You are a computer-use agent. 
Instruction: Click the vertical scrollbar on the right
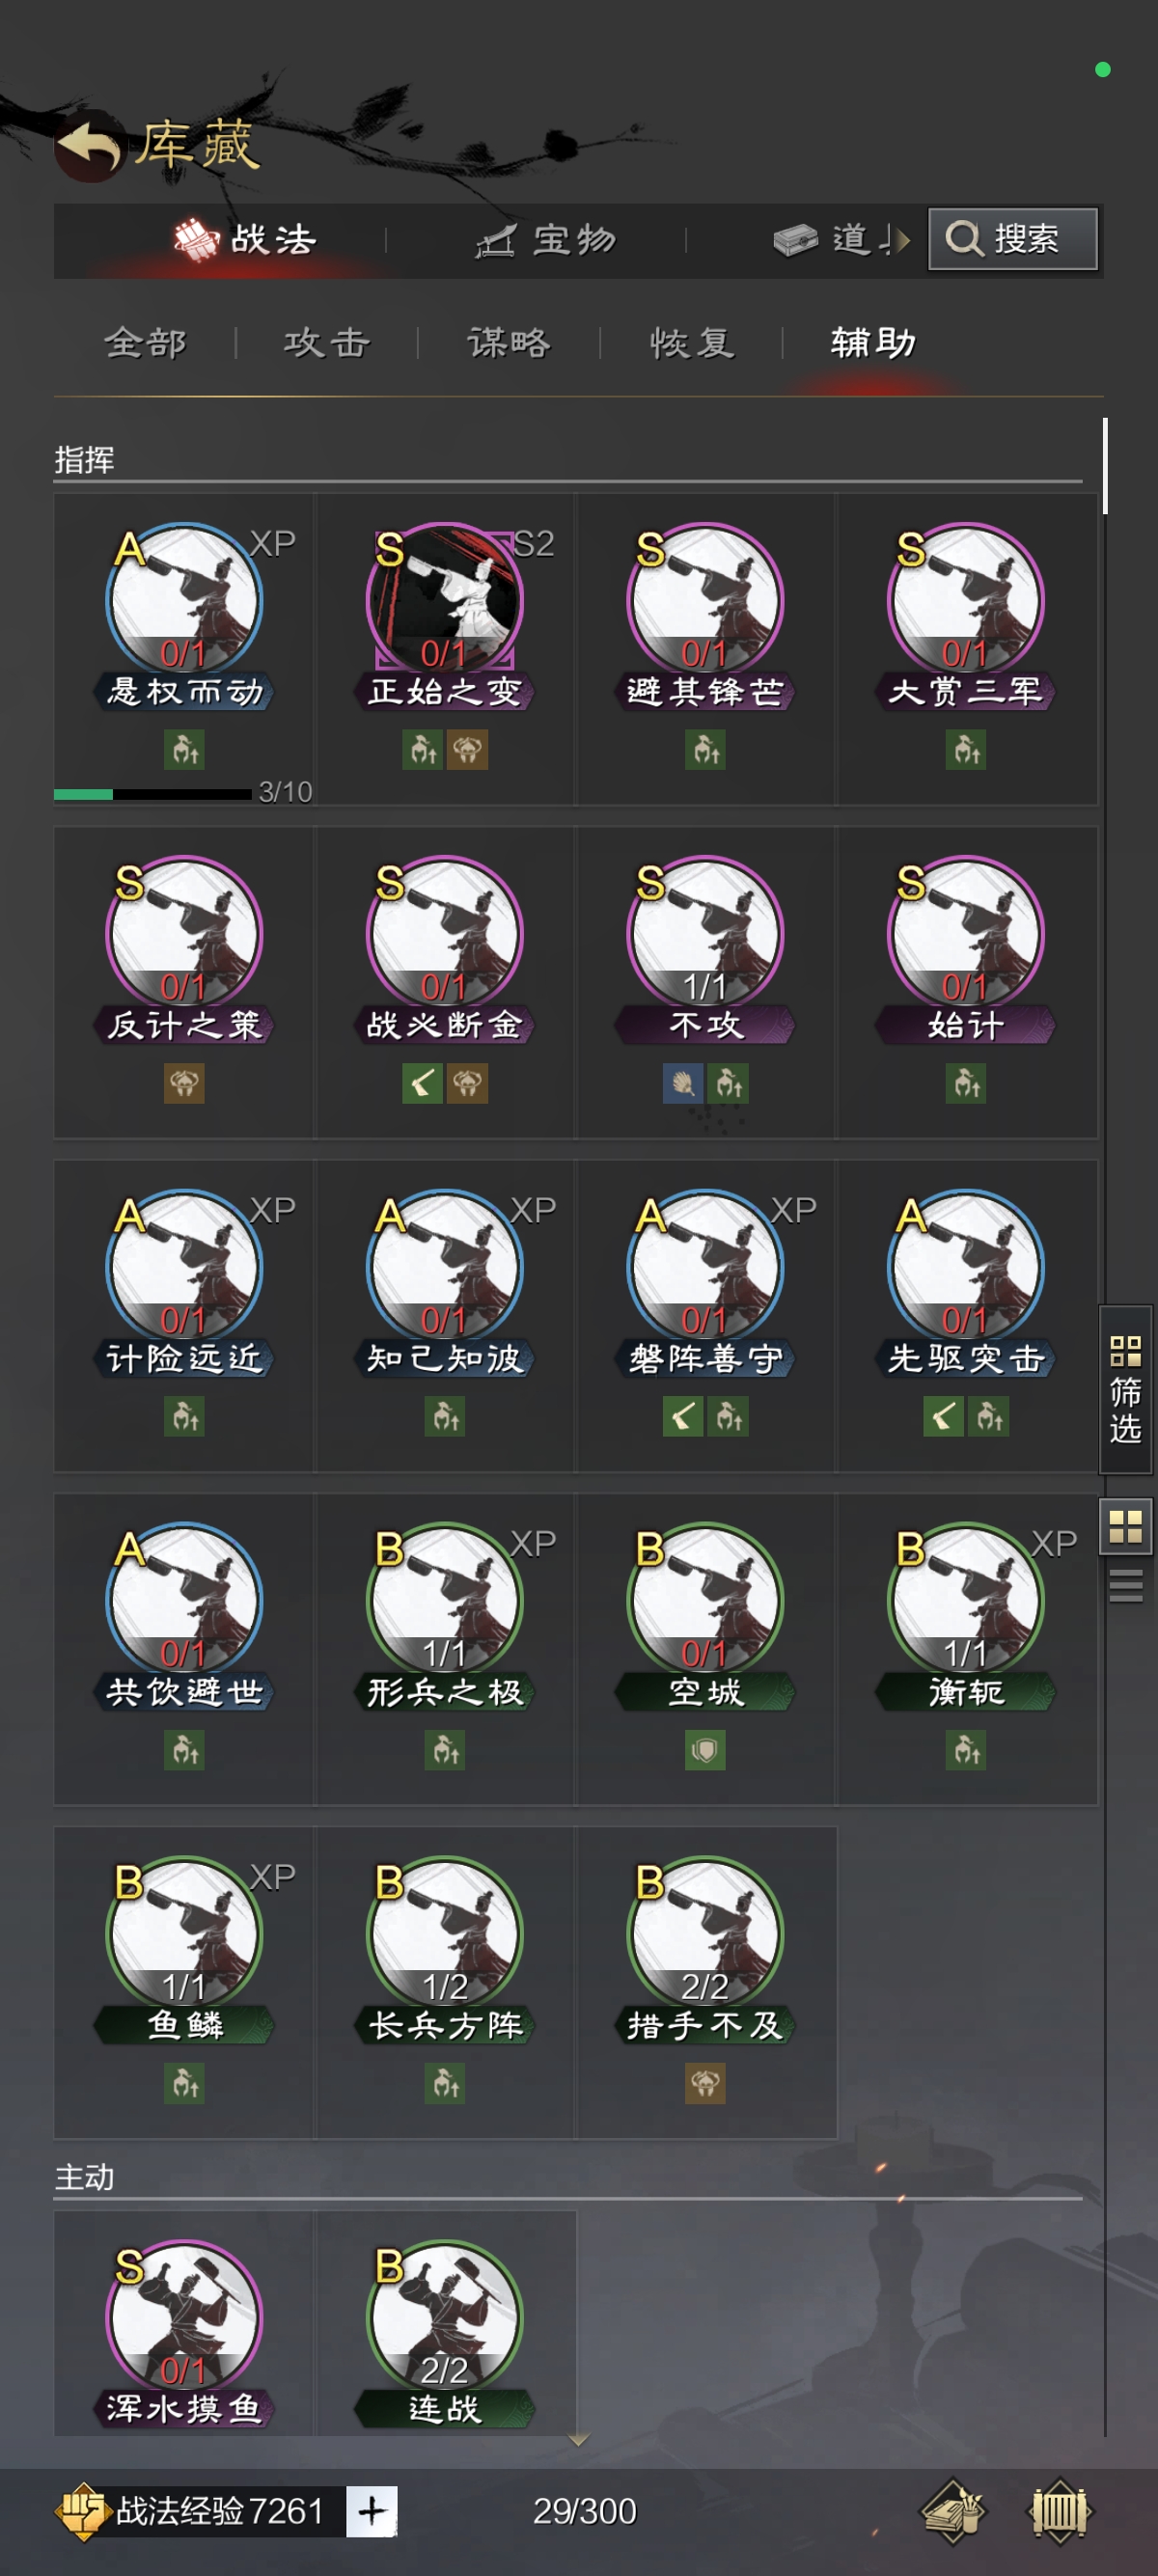(x=1105, y=466)
